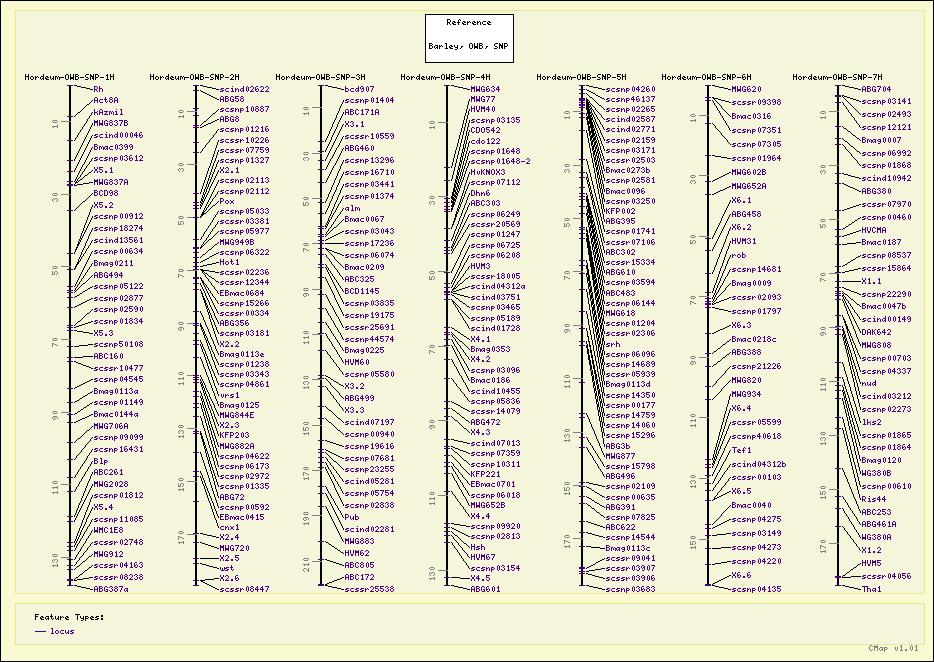The width and height of the screenshot is (934, 662).
Task: Select the Hordeum-OWB-SNP-6H map heading
Action: click(707, 77)
